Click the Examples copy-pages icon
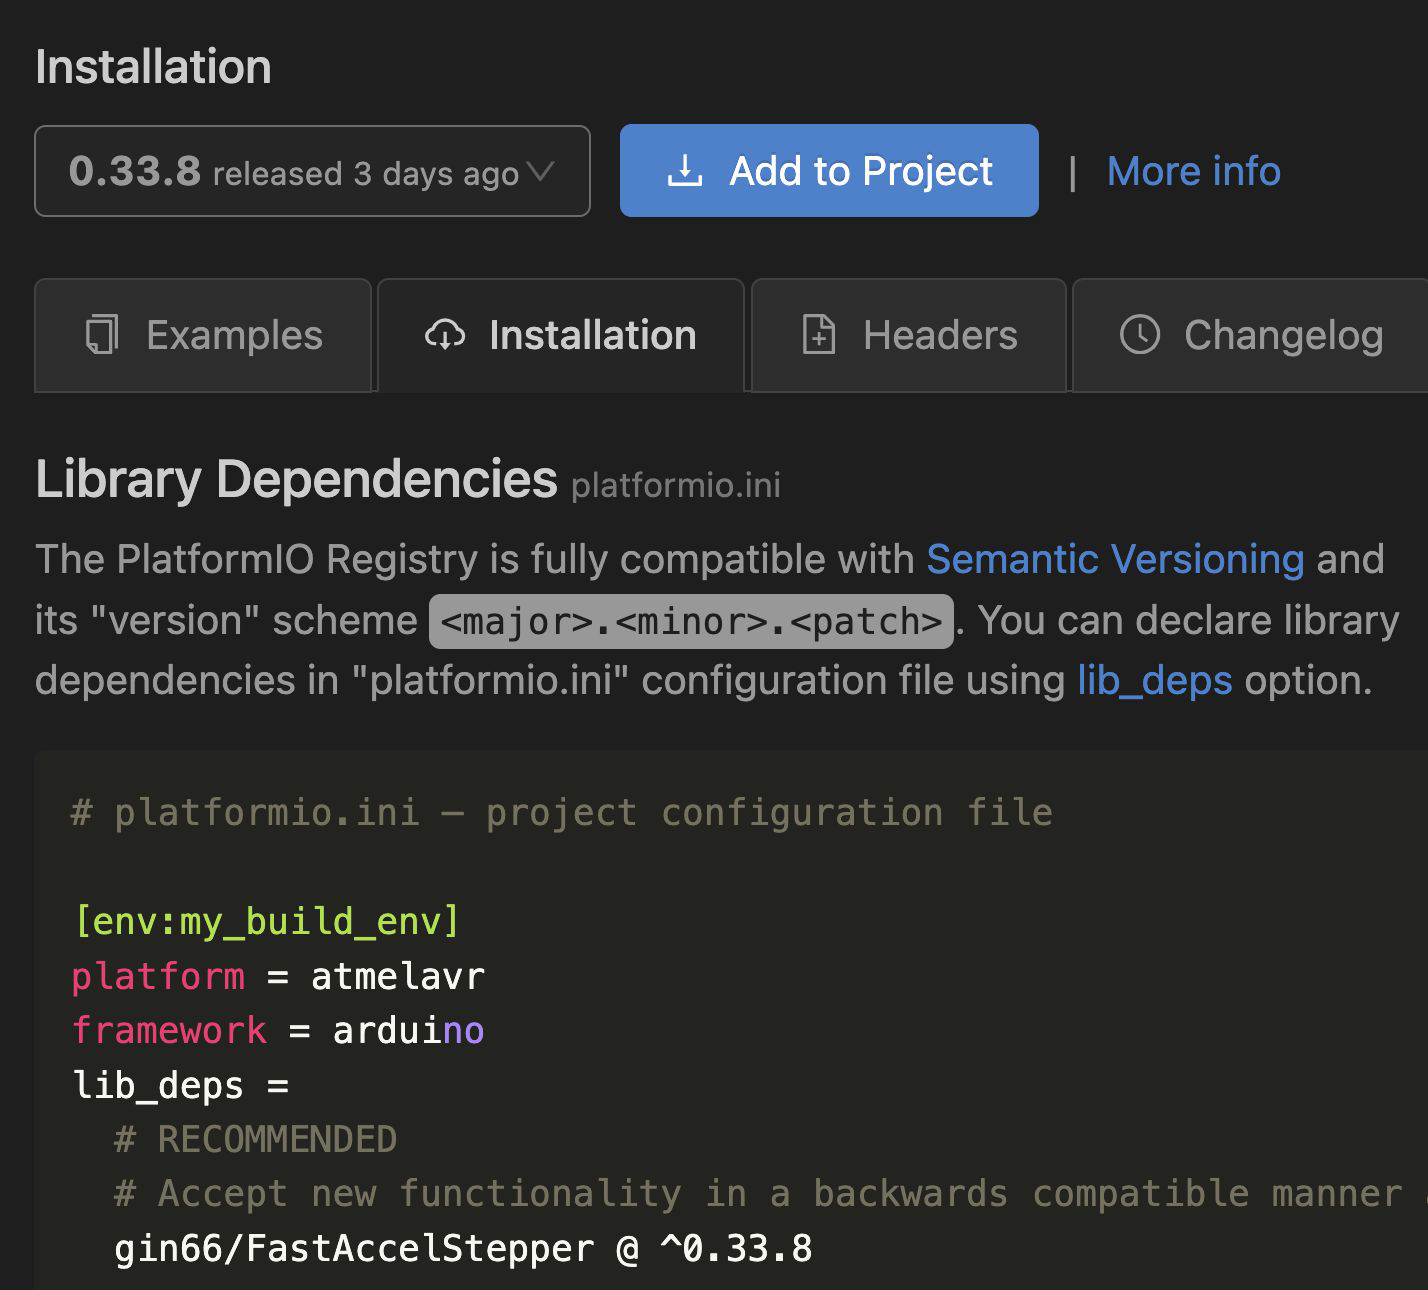 102,335
